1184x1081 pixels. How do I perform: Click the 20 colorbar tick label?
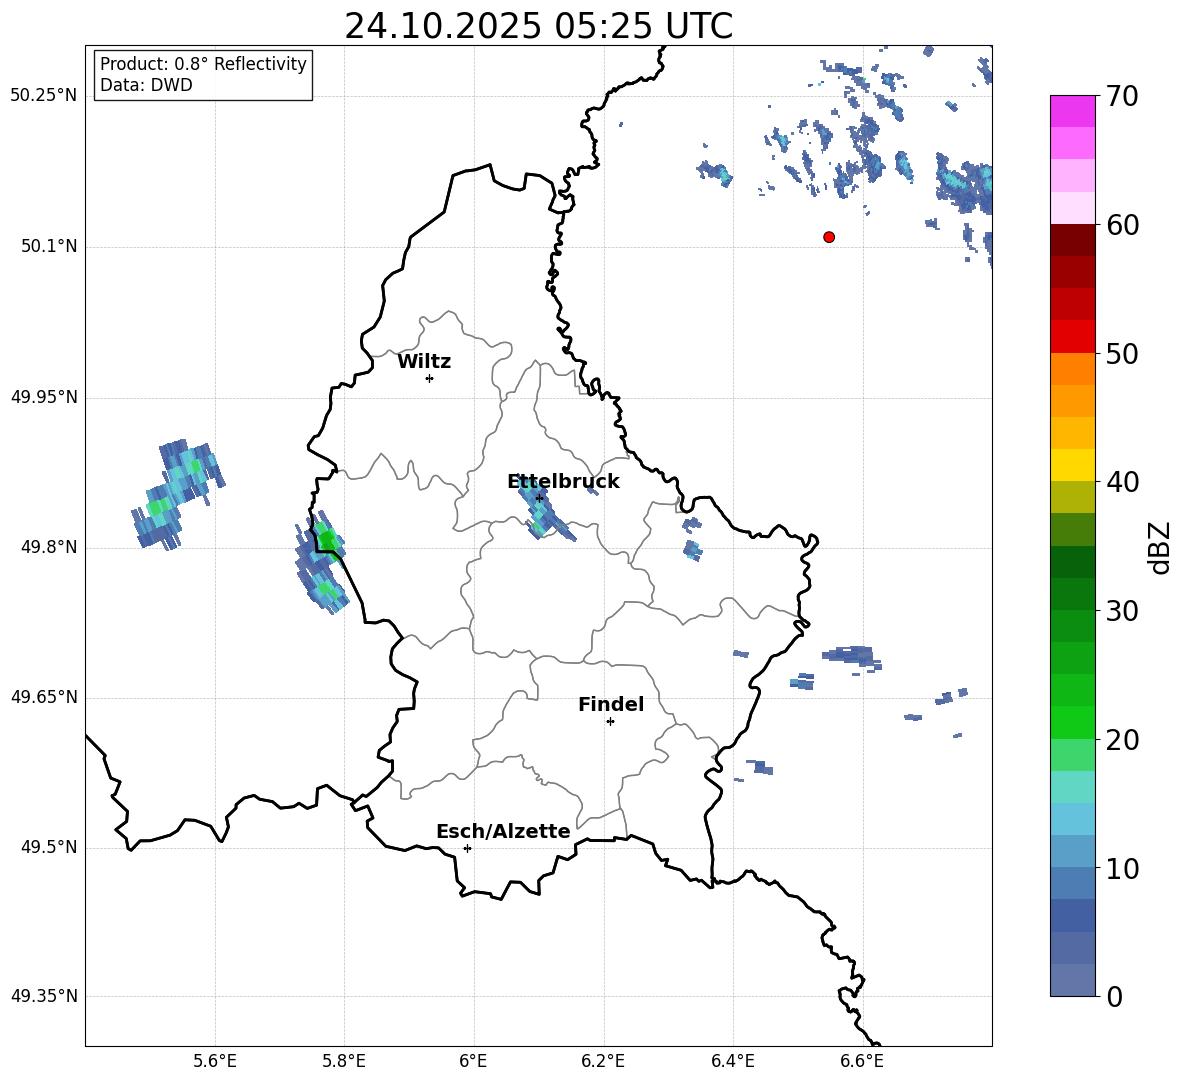click(1122, 740)
